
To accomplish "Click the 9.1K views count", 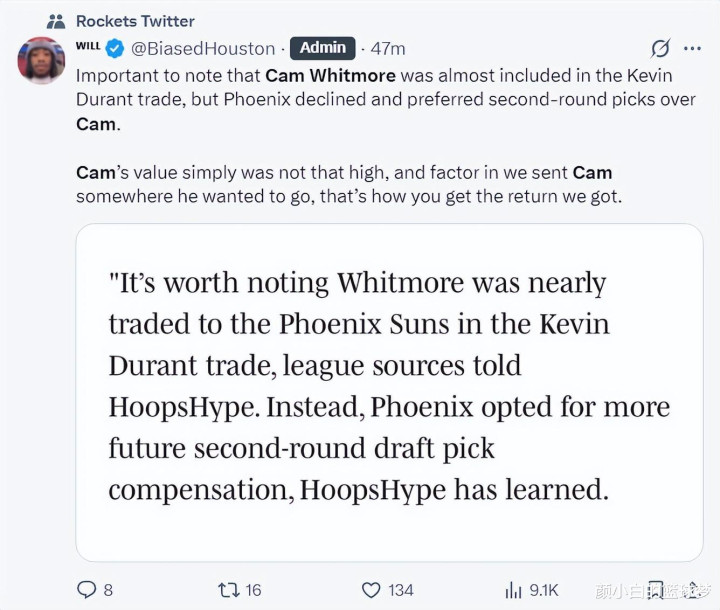I will point(544,590).
